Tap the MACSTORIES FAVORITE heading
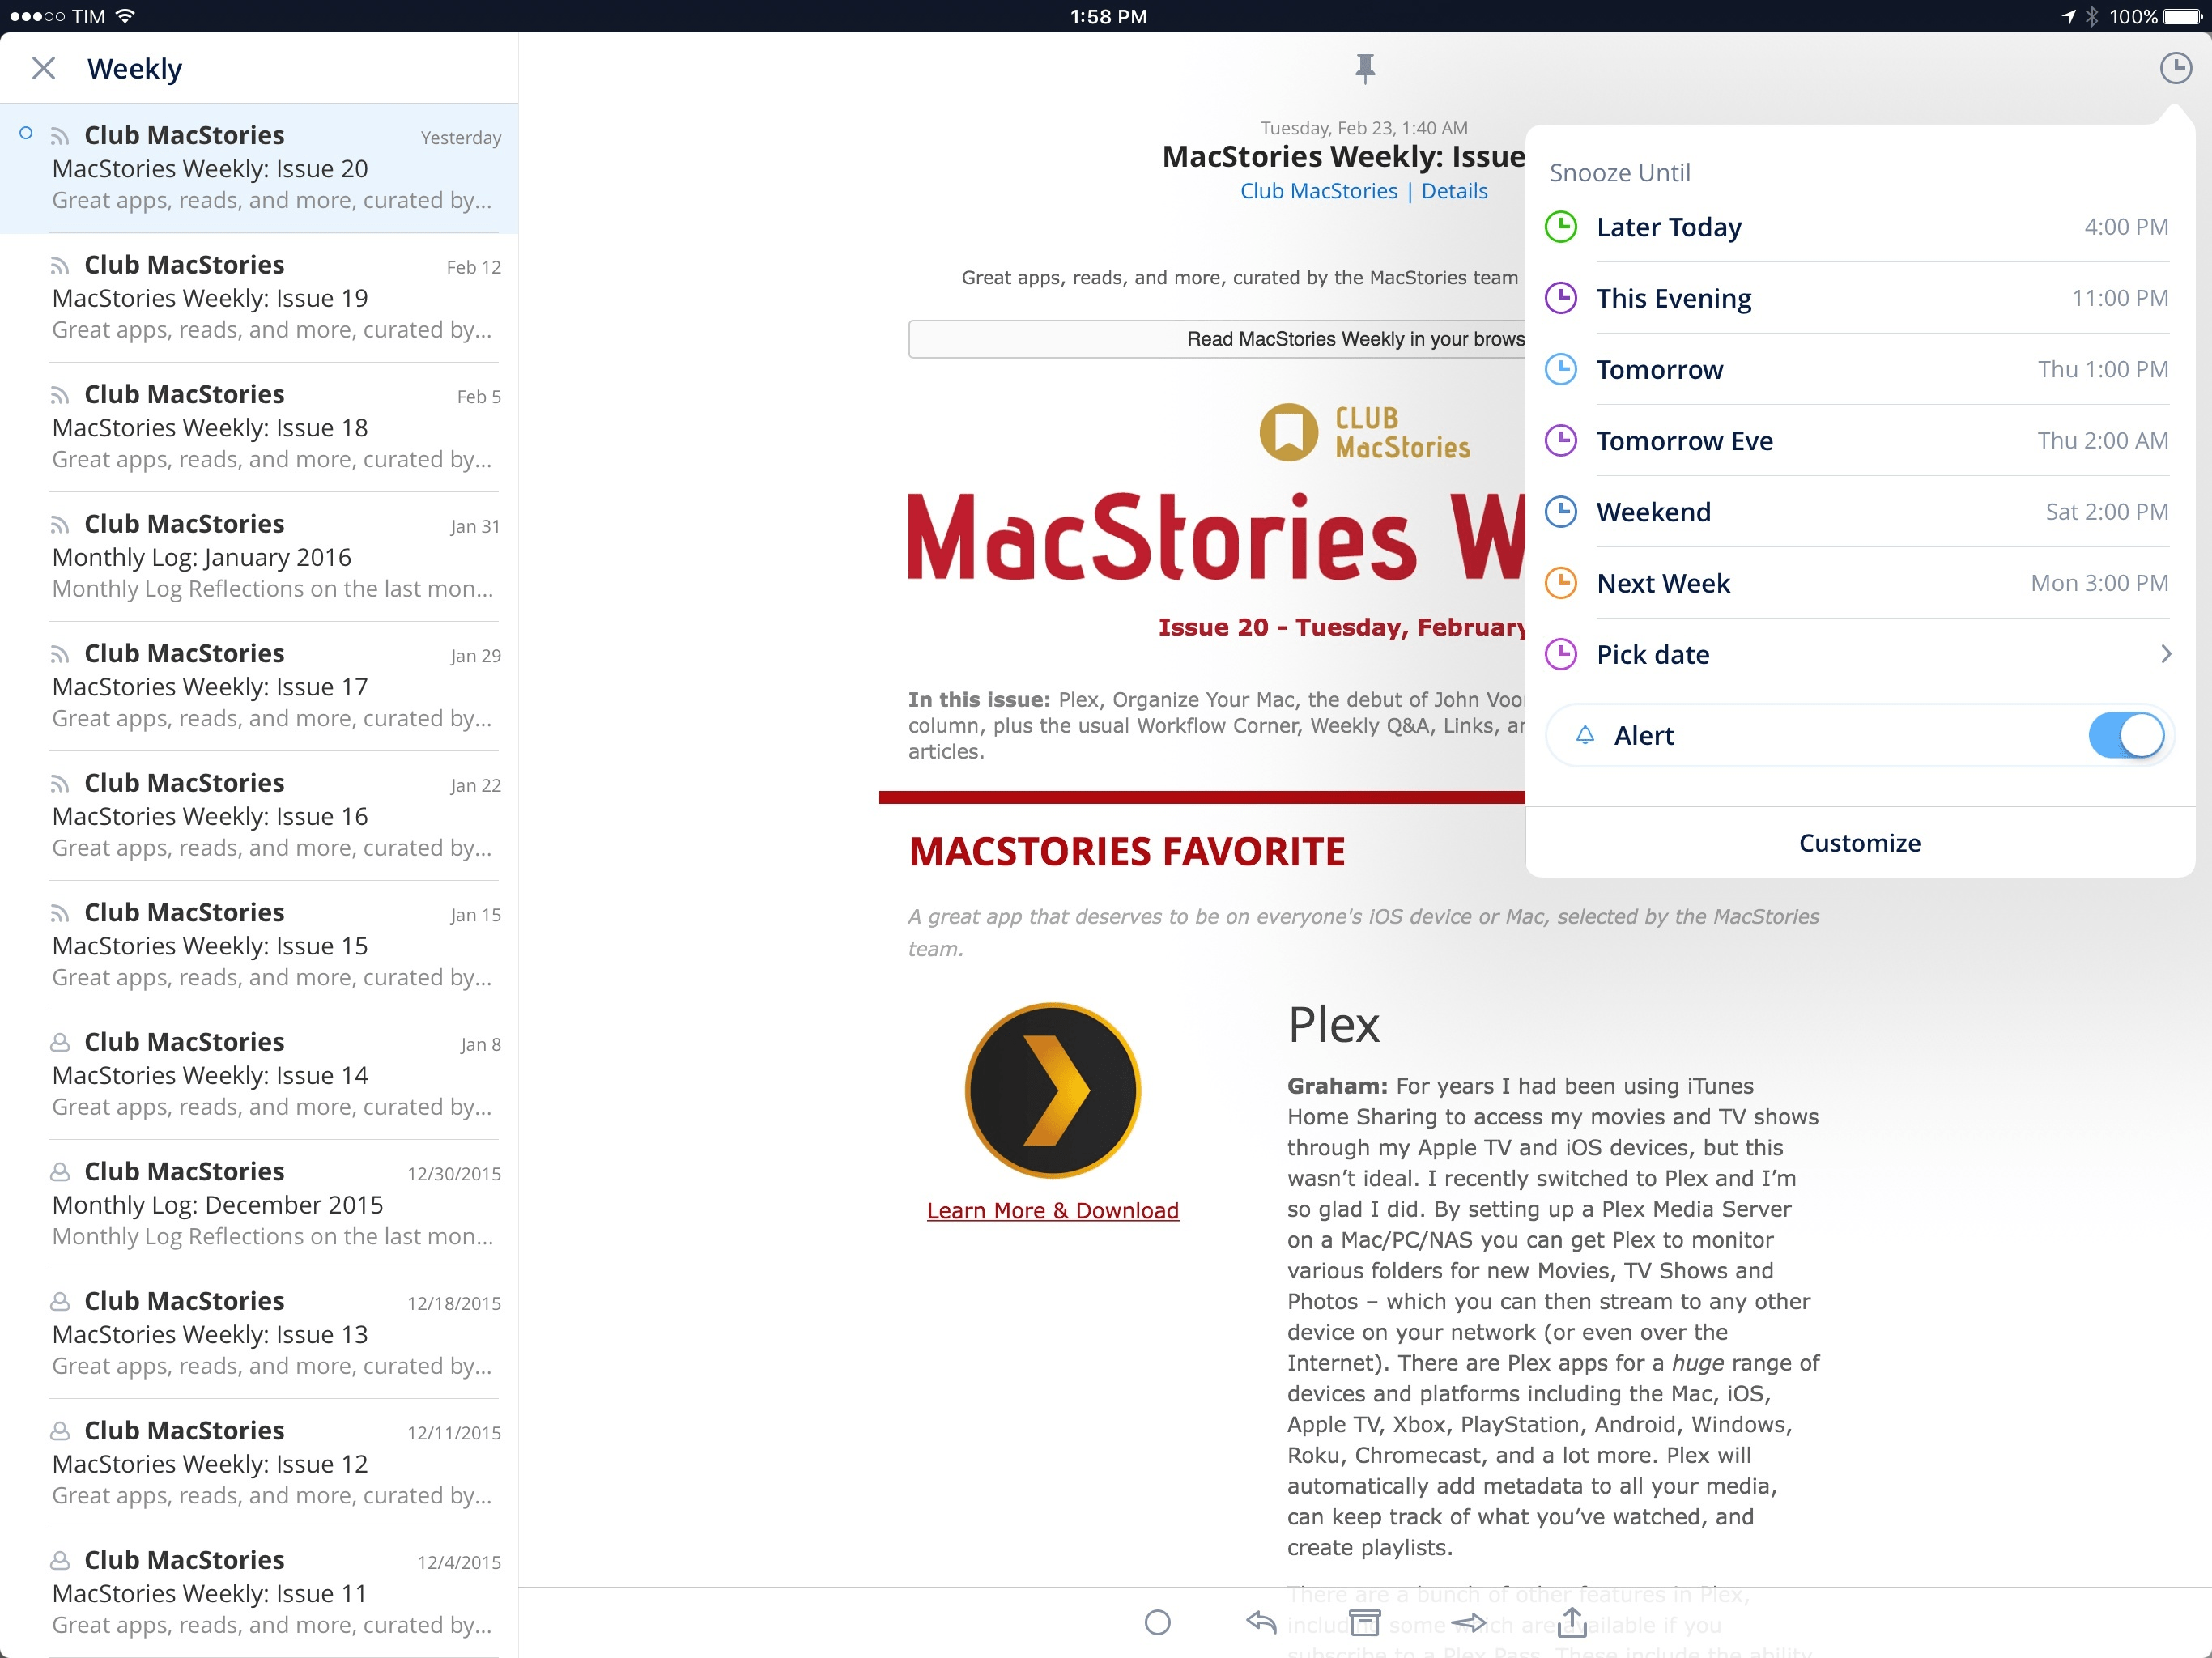Screen dimensions: 2212x1658 coord(1127,852)
